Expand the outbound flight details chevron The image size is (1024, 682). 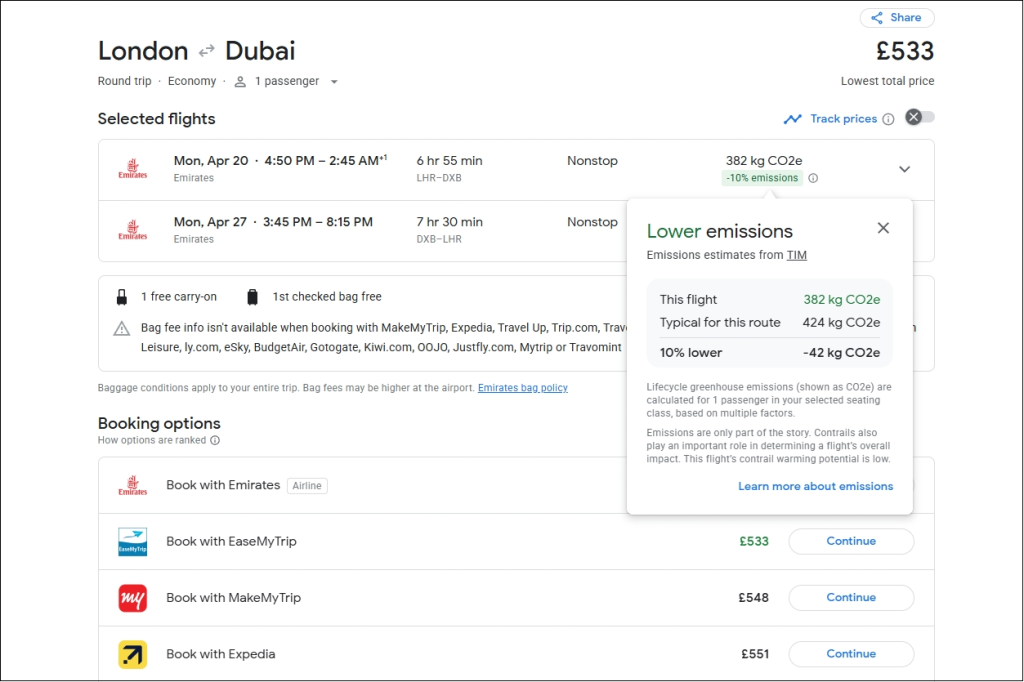click(904, 169)
